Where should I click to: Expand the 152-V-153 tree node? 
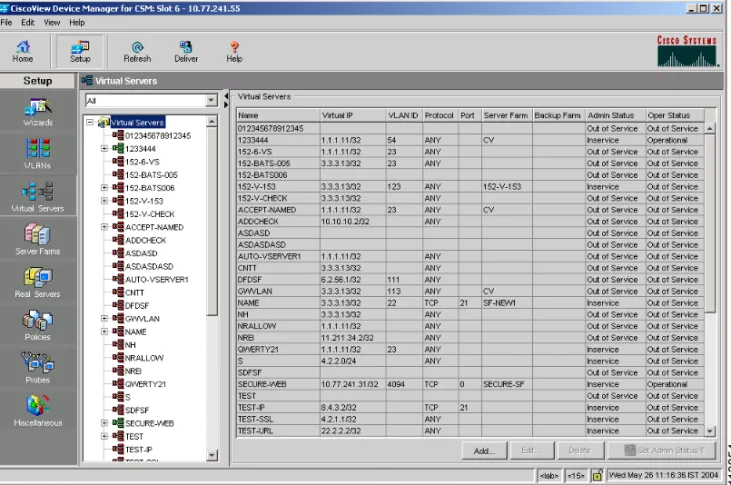coord(104,201)
